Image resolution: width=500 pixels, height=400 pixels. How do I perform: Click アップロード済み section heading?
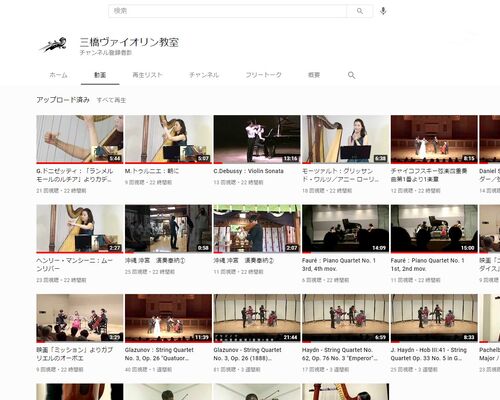click(63, 100)
